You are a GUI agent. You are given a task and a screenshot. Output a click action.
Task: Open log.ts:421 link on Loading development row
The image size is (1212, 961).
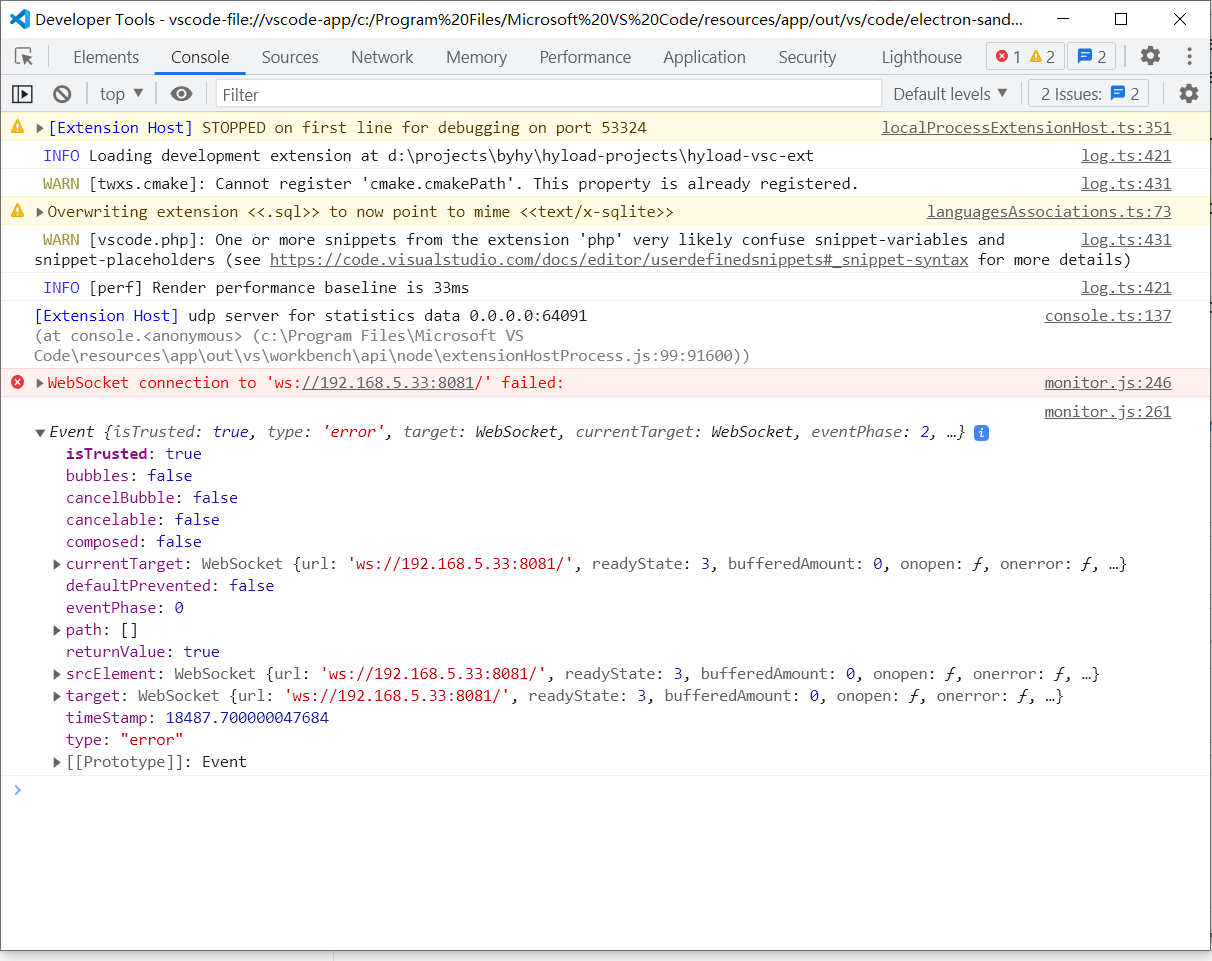coord(1126,156)
